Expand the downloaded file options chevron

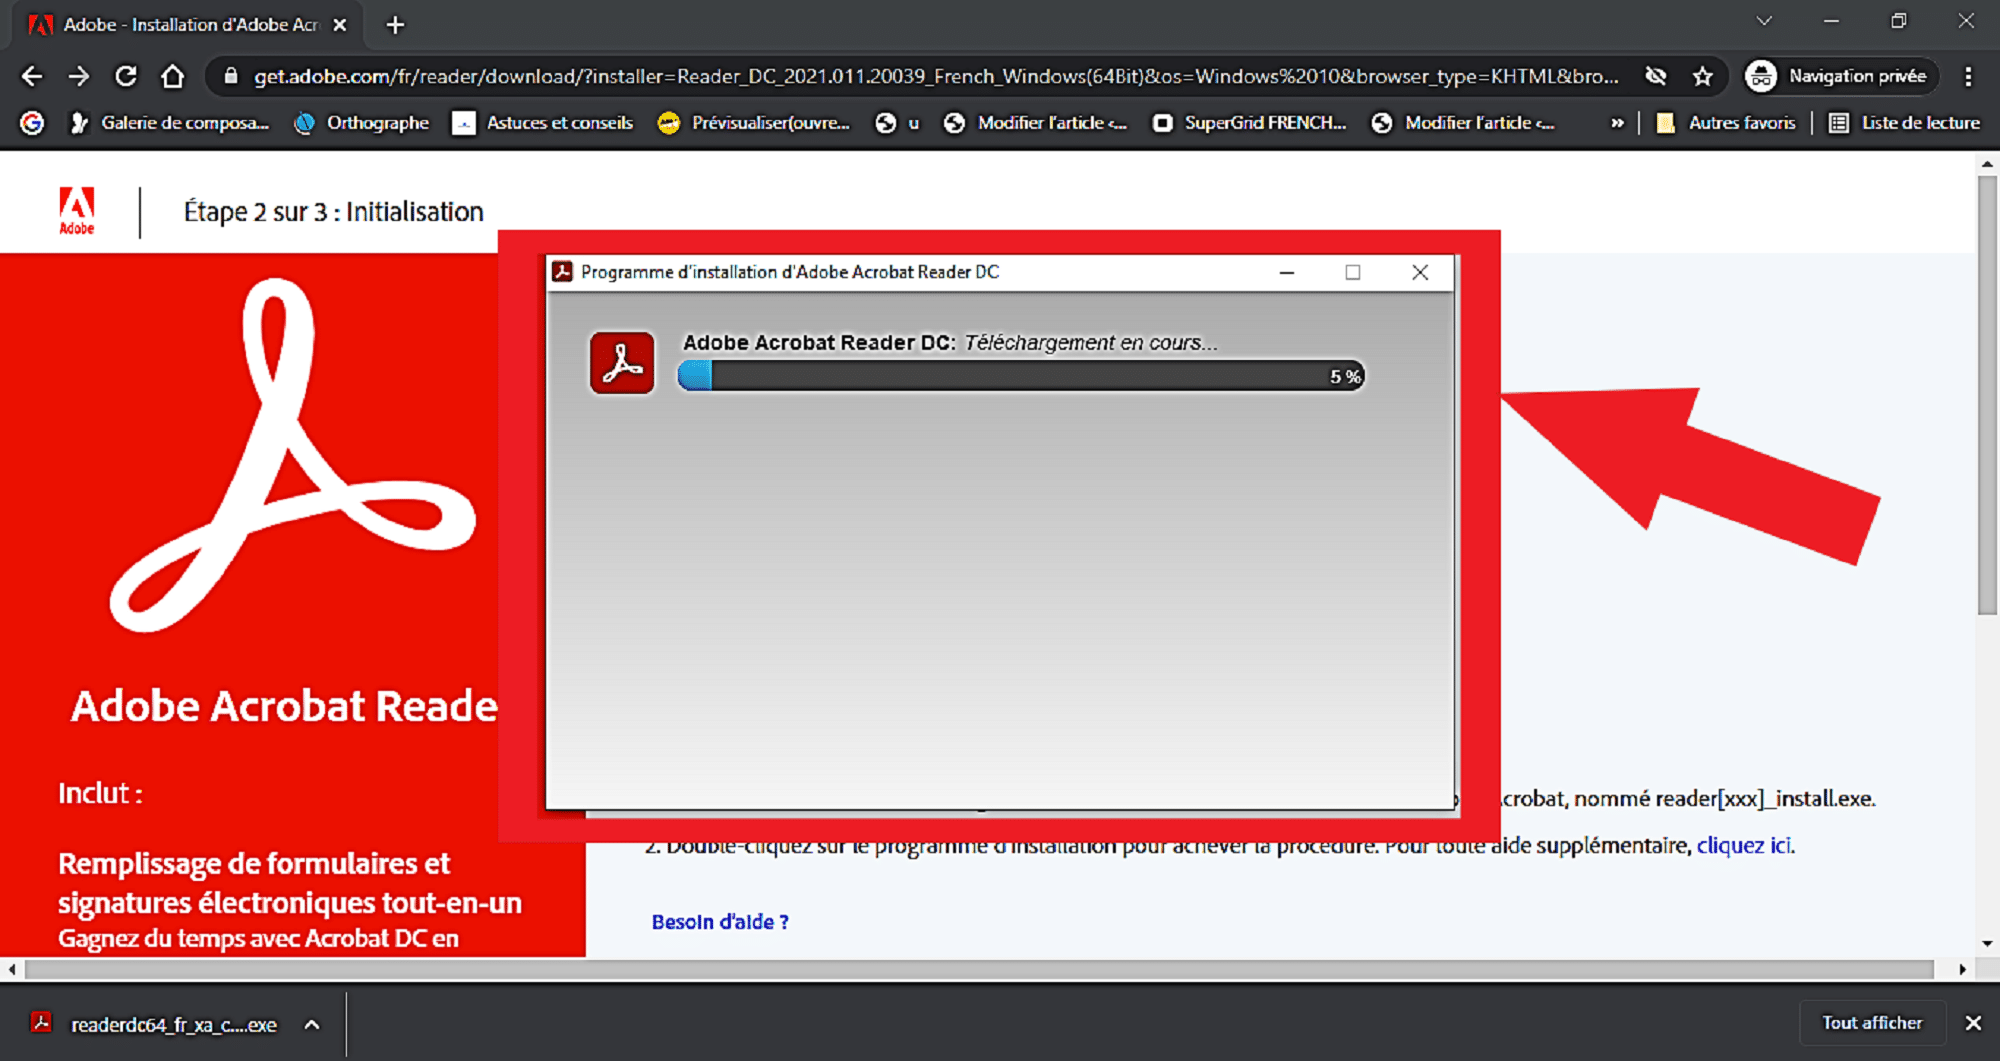312,1024
